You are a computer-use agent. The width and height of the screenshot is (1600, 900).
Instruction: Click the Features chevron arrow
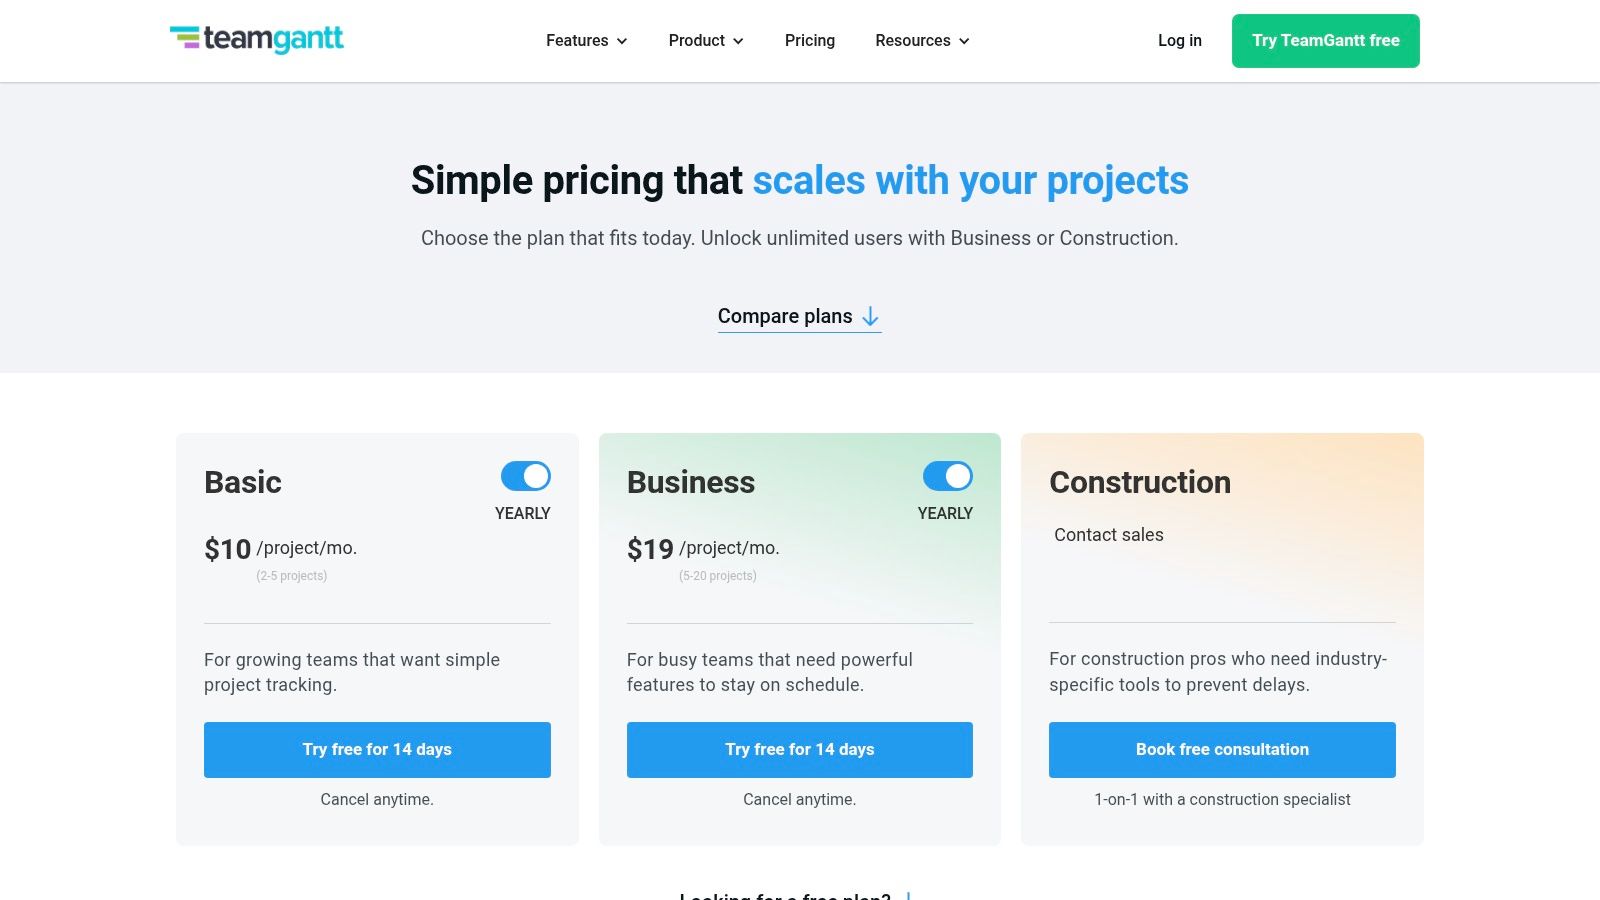click(622, 42)
